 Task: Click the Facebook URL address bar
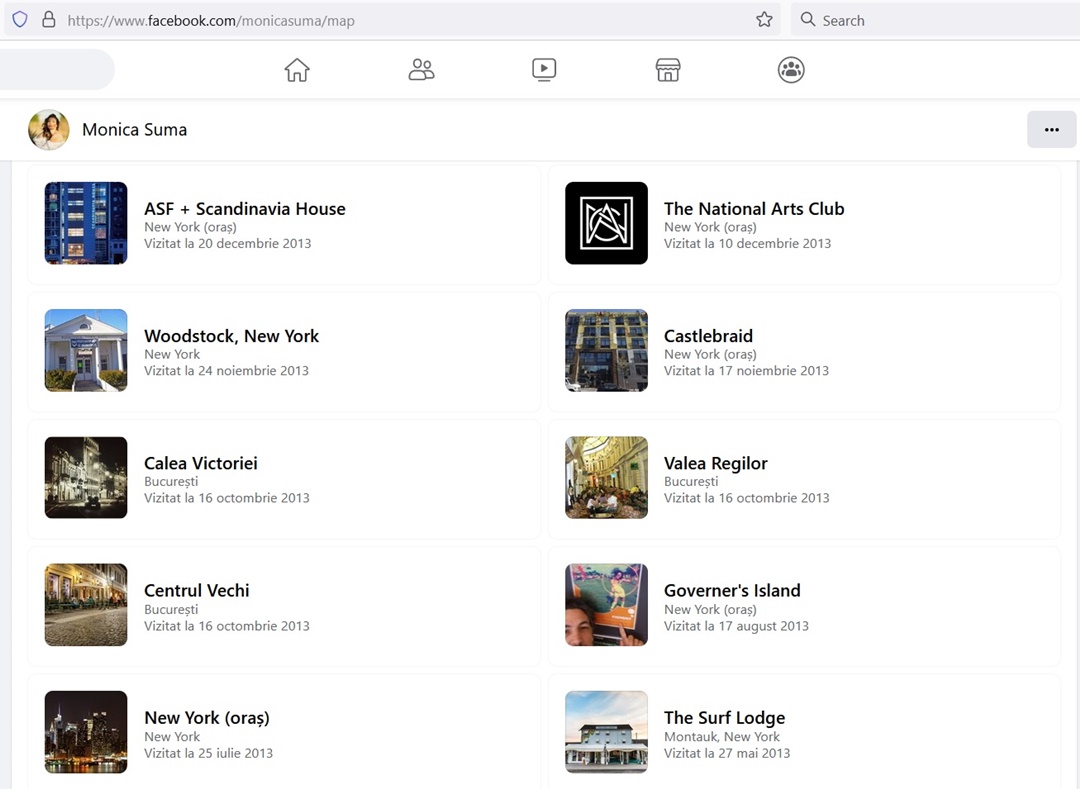tap(400, 20)
